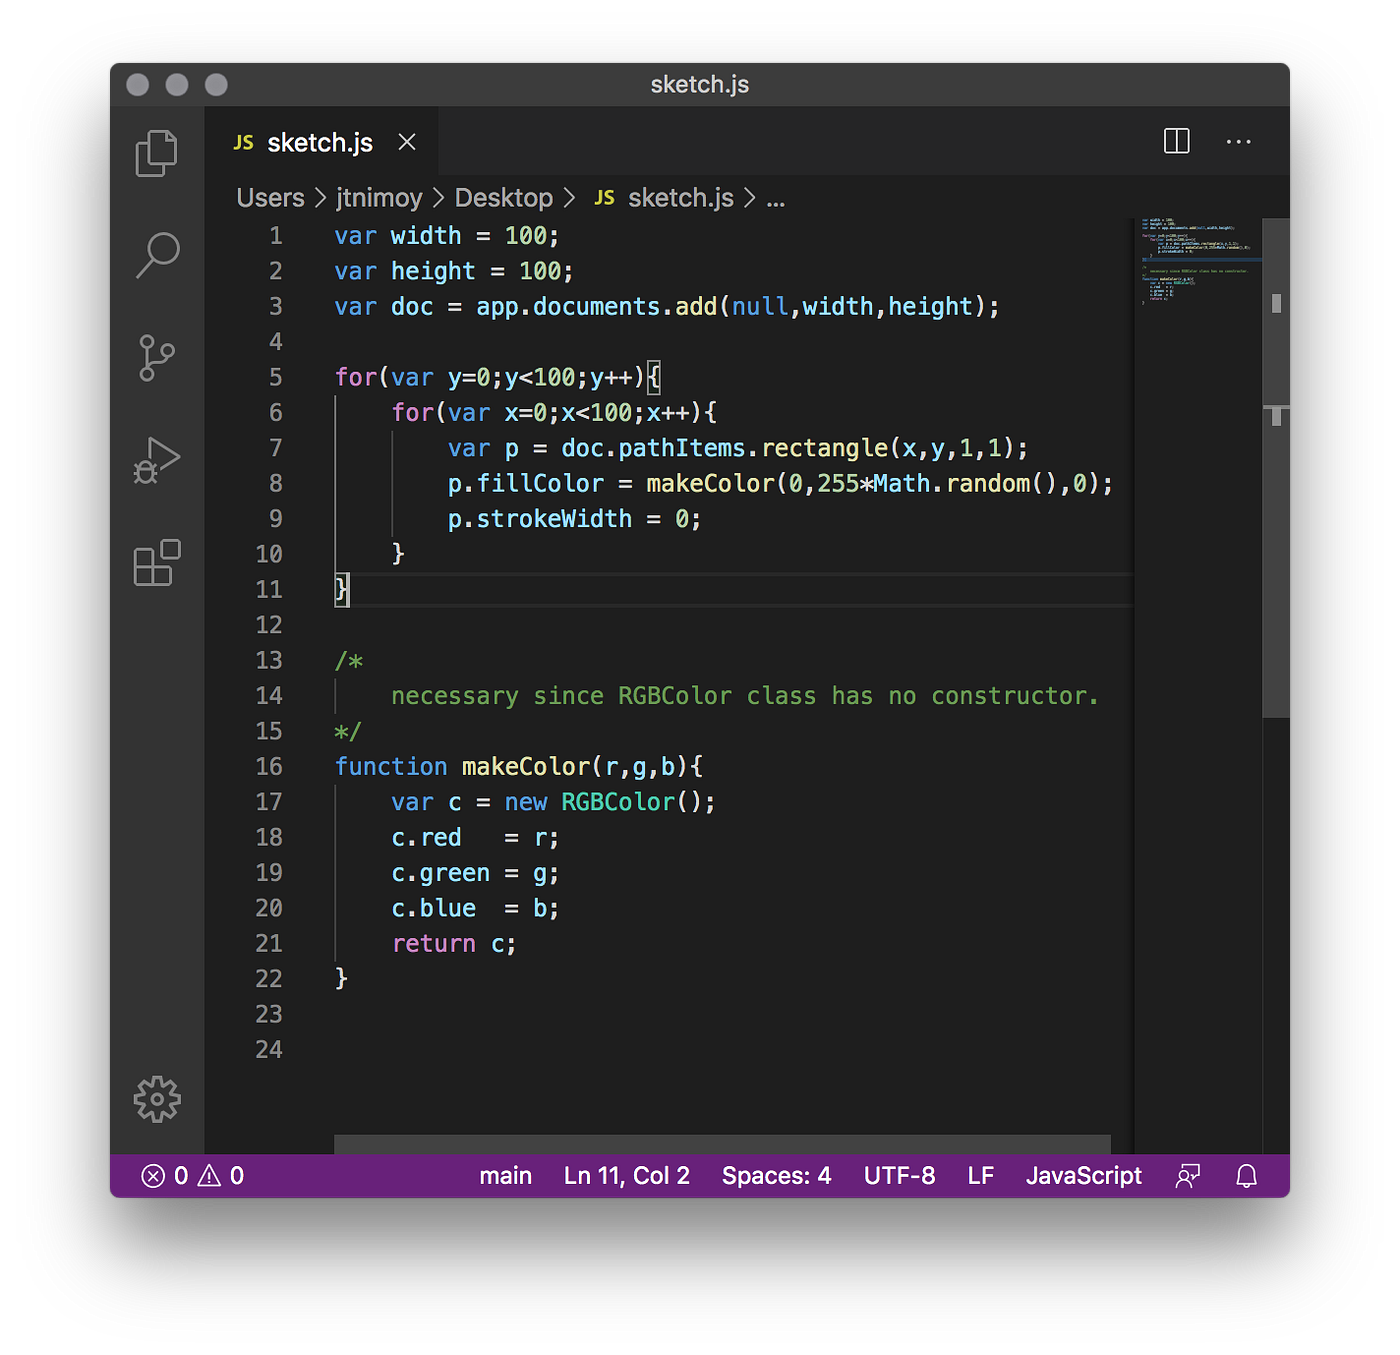
Task: Open the Run and Debug view
Action: click(156, 460)
